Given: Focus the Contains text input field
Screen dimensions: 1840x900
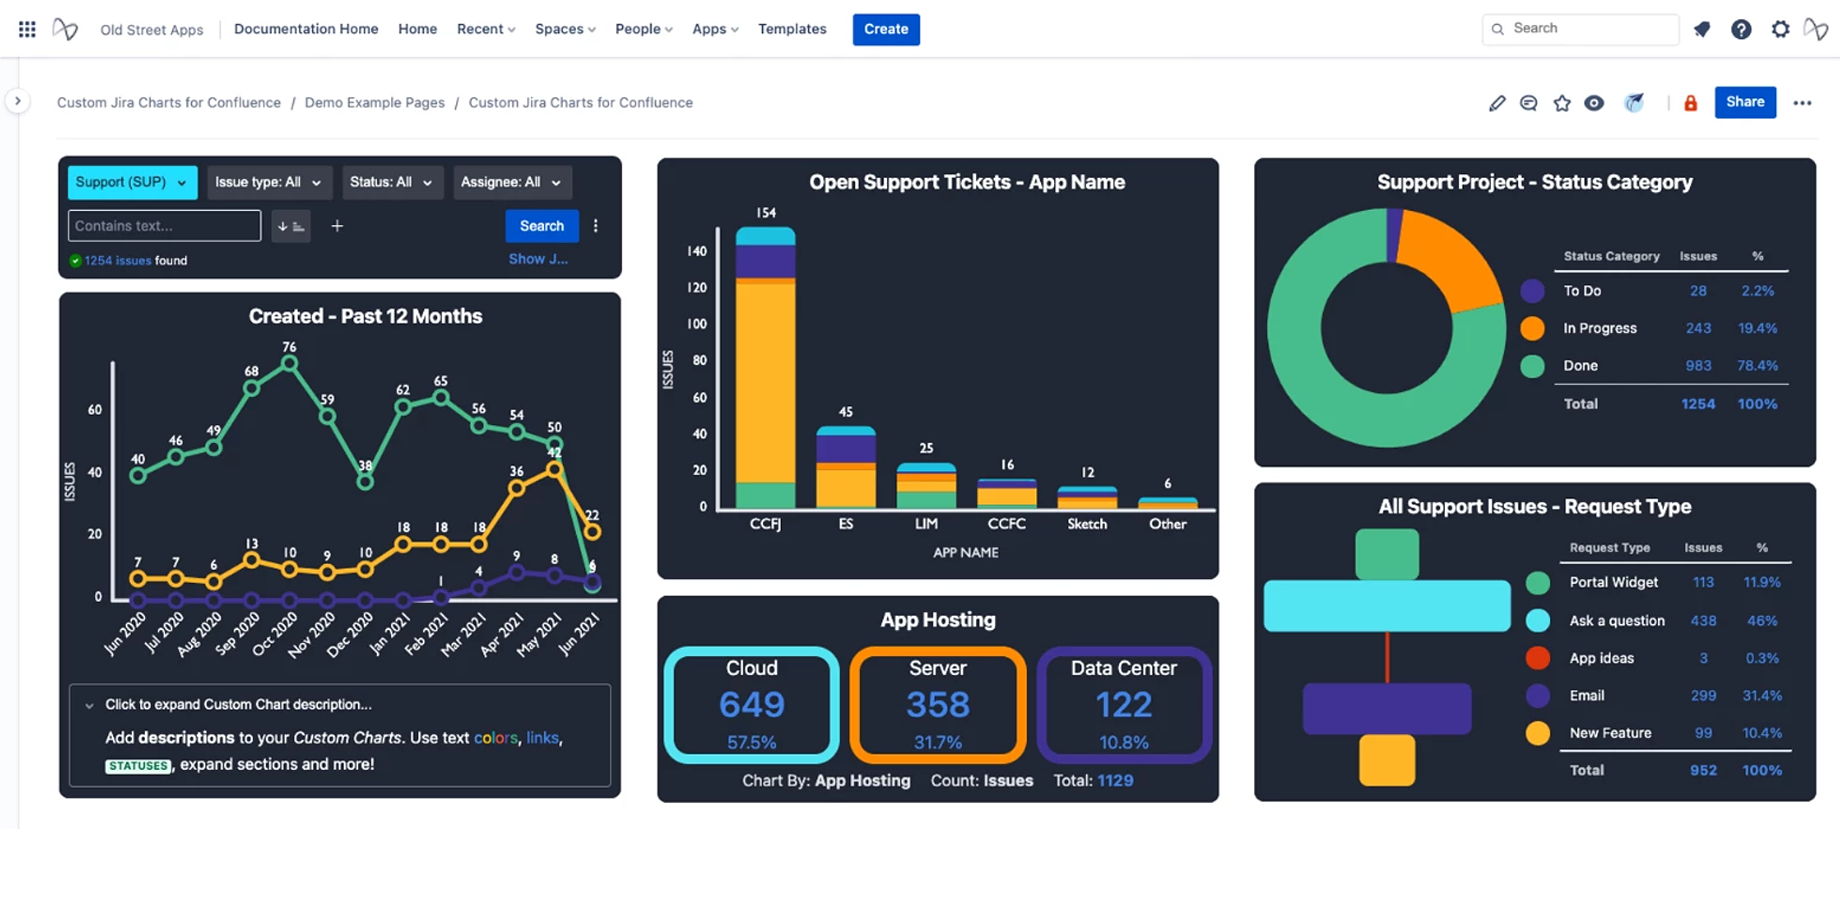Looking at the screenshot, I should click(165, 226).
